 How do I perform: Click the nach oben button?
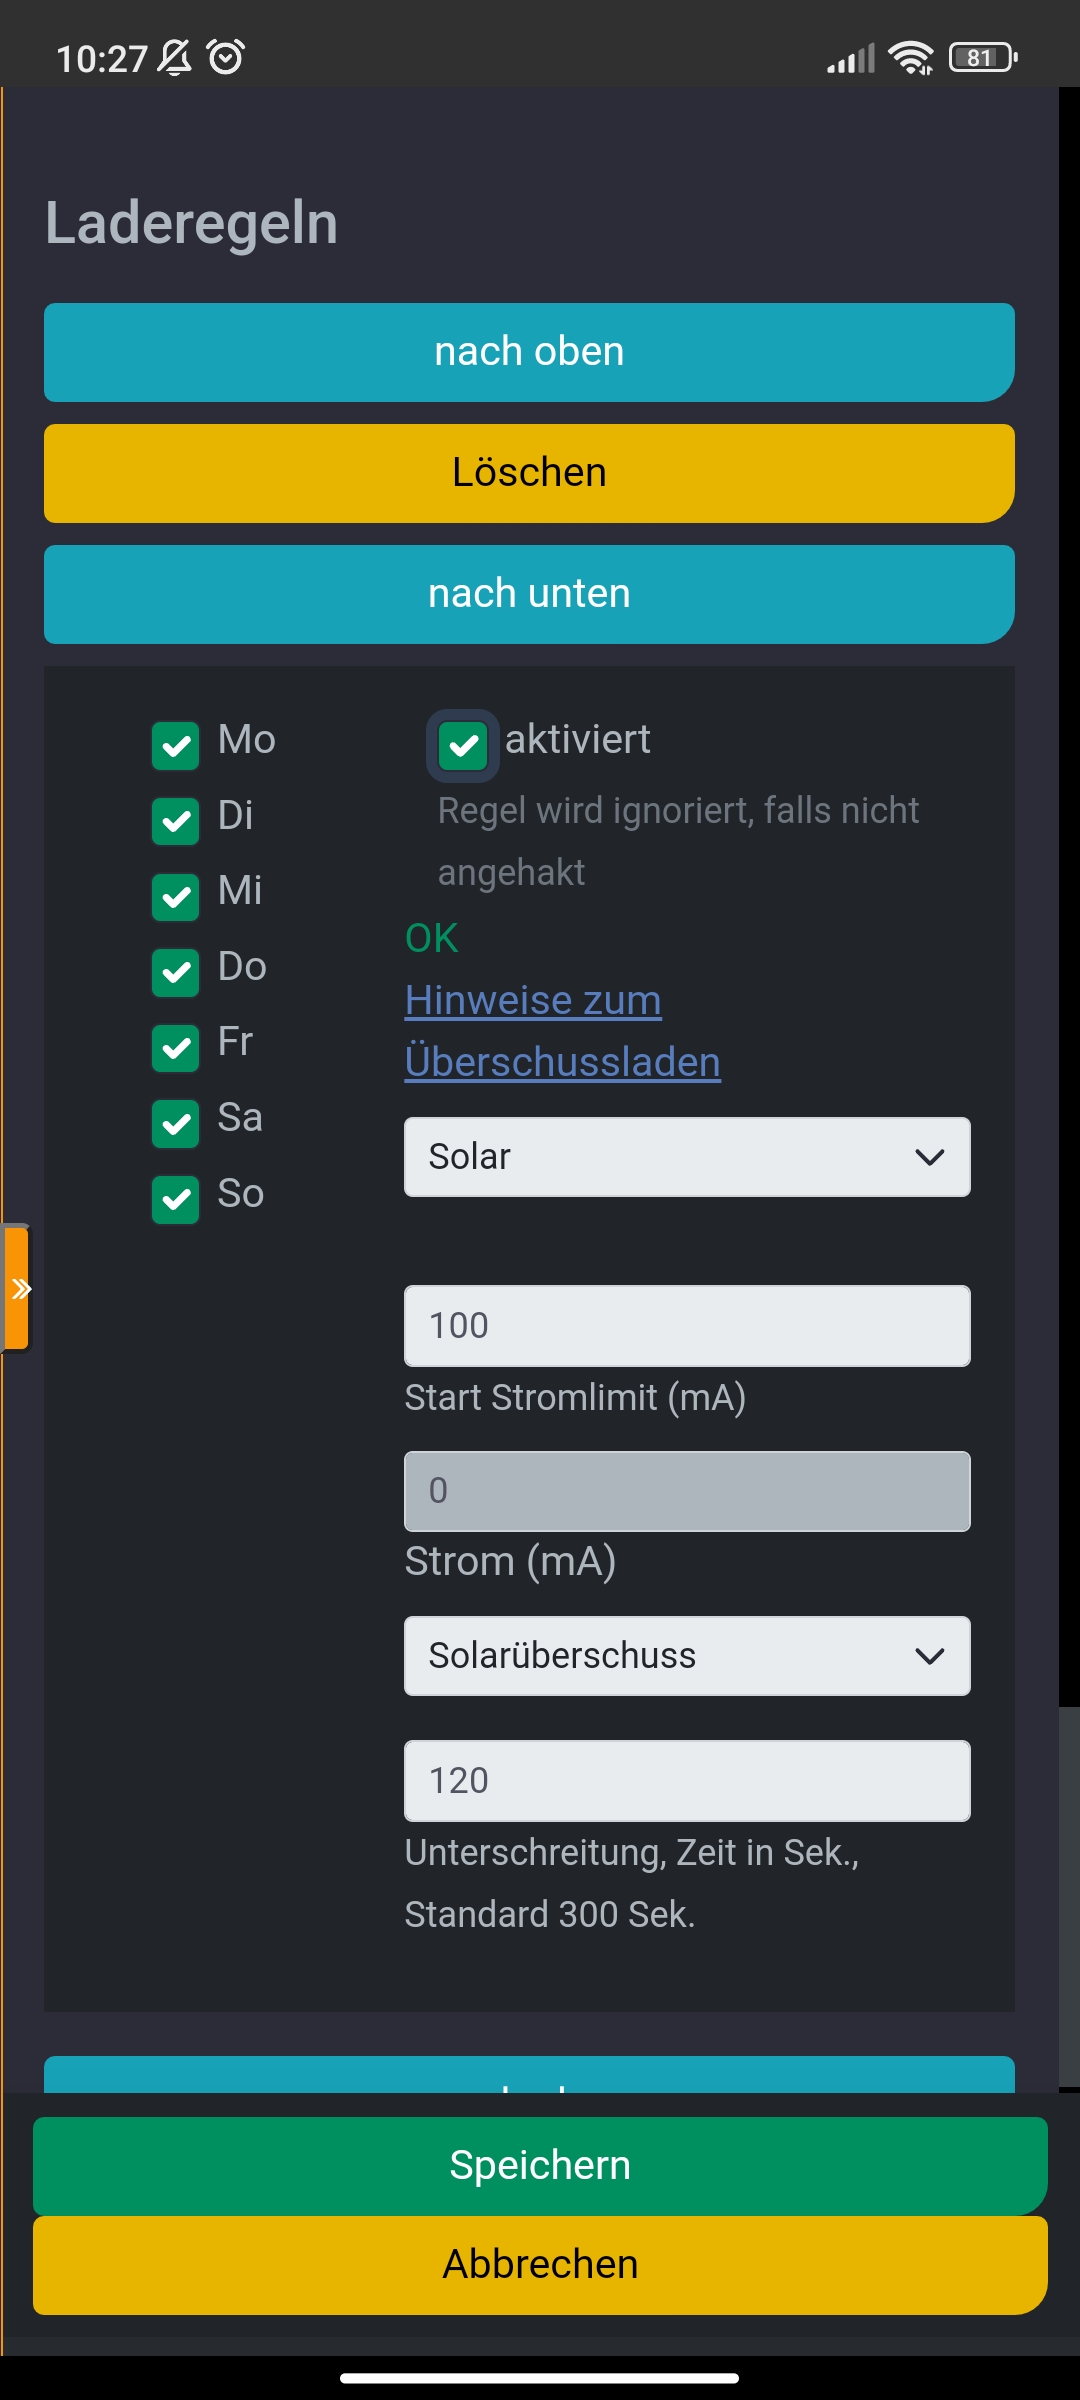tap(529, 352)
